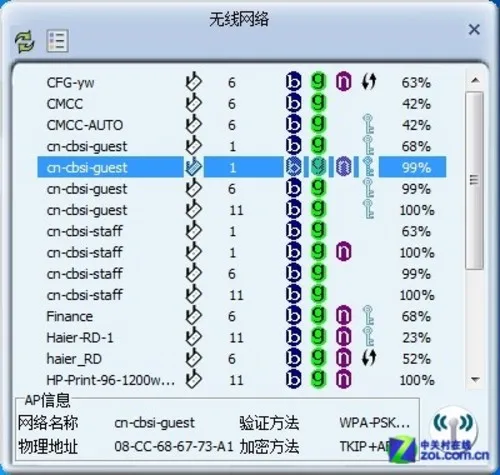Click the green refresh network list icon
The image size is (500, 475).
click(x=25, y=42)
